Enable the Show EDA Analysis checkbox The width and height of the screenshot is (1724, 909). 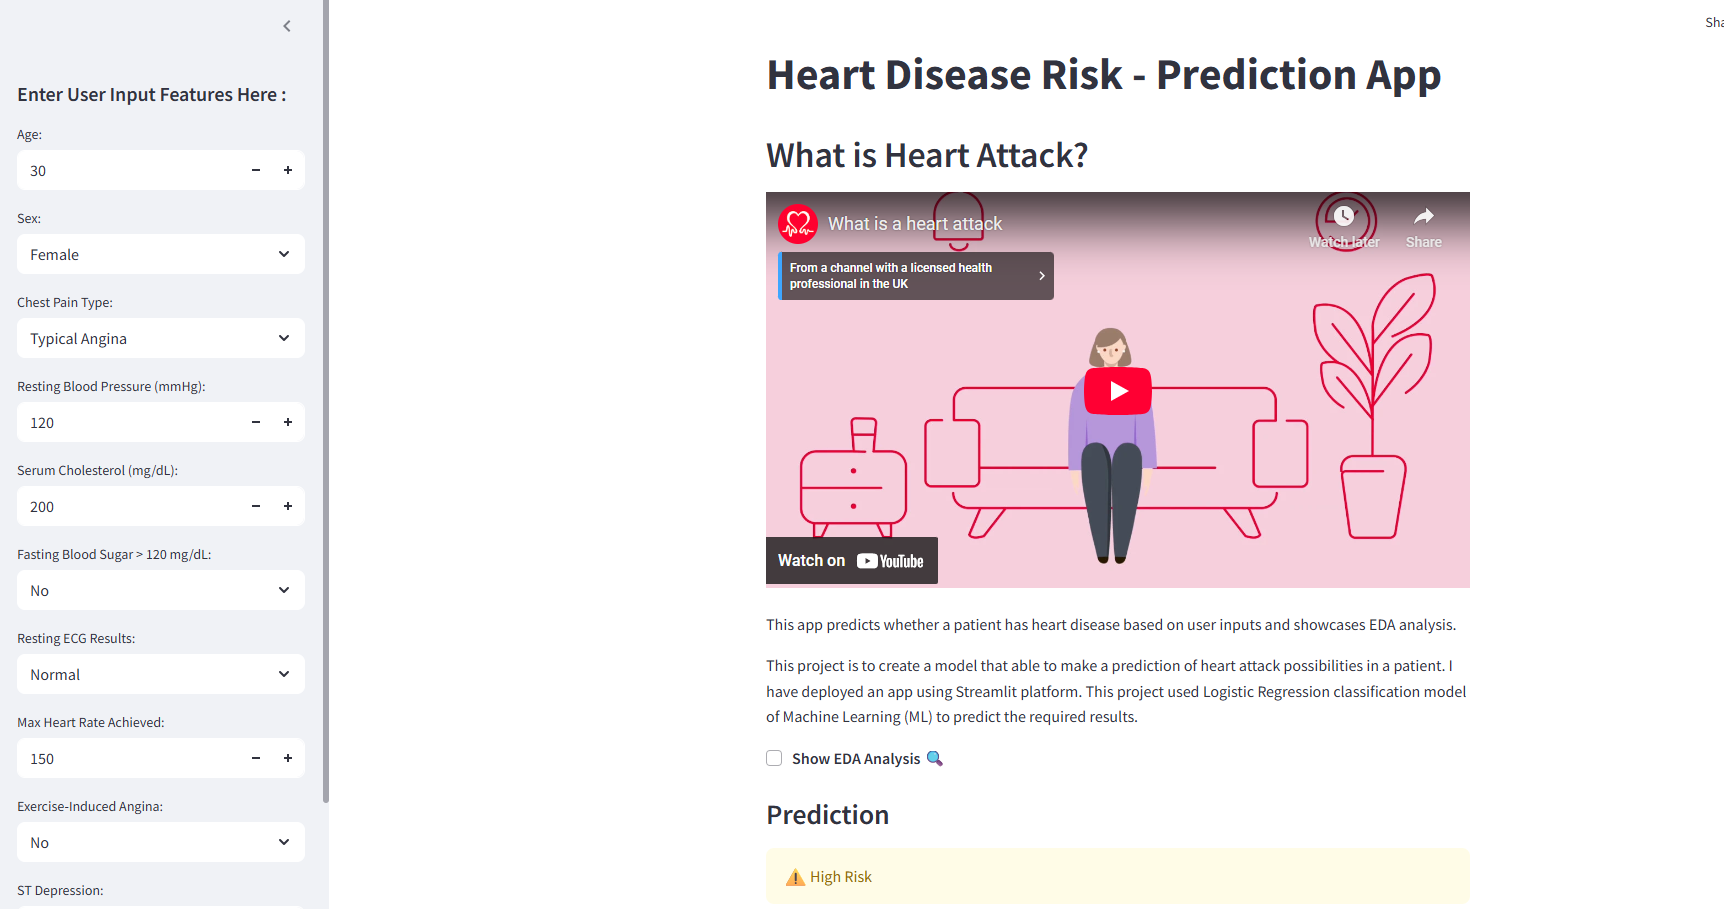tap(774, 758)
